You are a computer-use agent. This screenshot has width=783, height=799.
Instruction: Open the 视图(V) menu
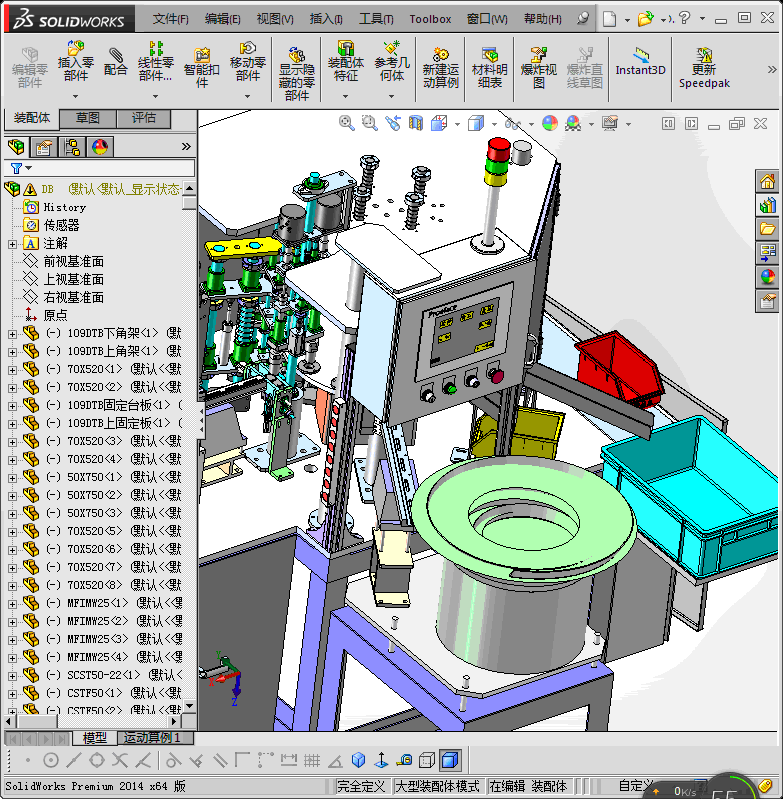point(275,19)
